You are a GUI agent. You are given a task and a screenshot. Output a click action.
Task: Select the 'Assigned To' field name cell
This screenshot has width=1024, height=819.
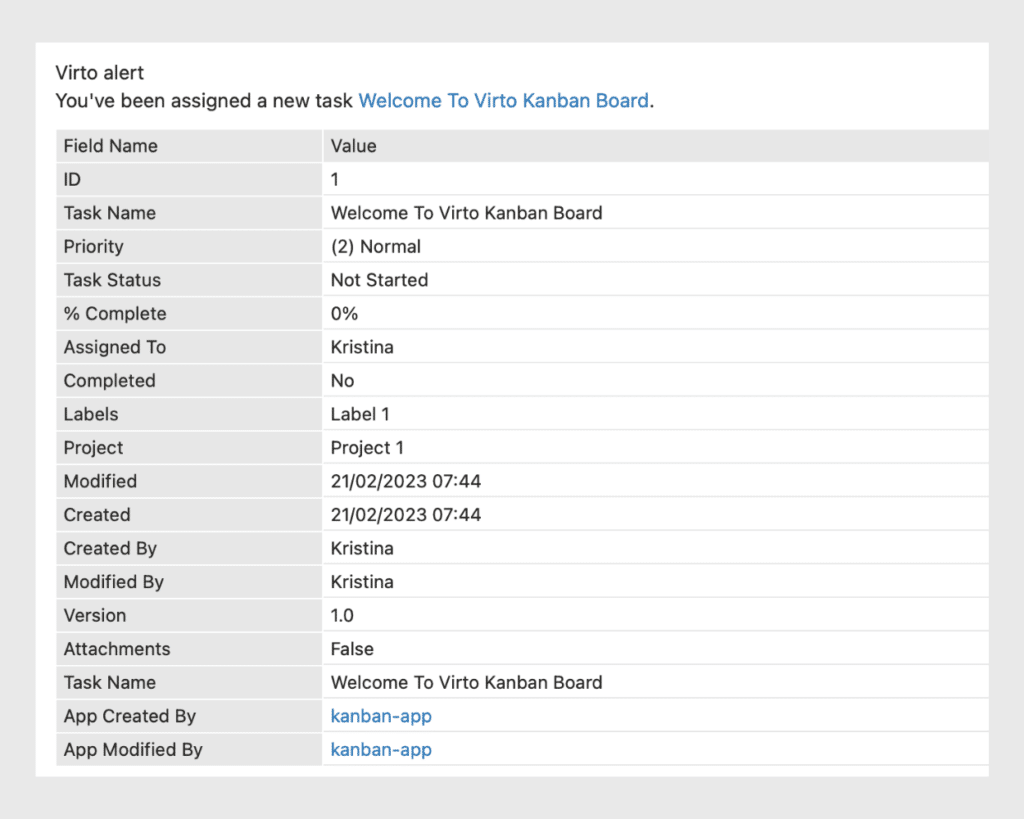point(189,347)
